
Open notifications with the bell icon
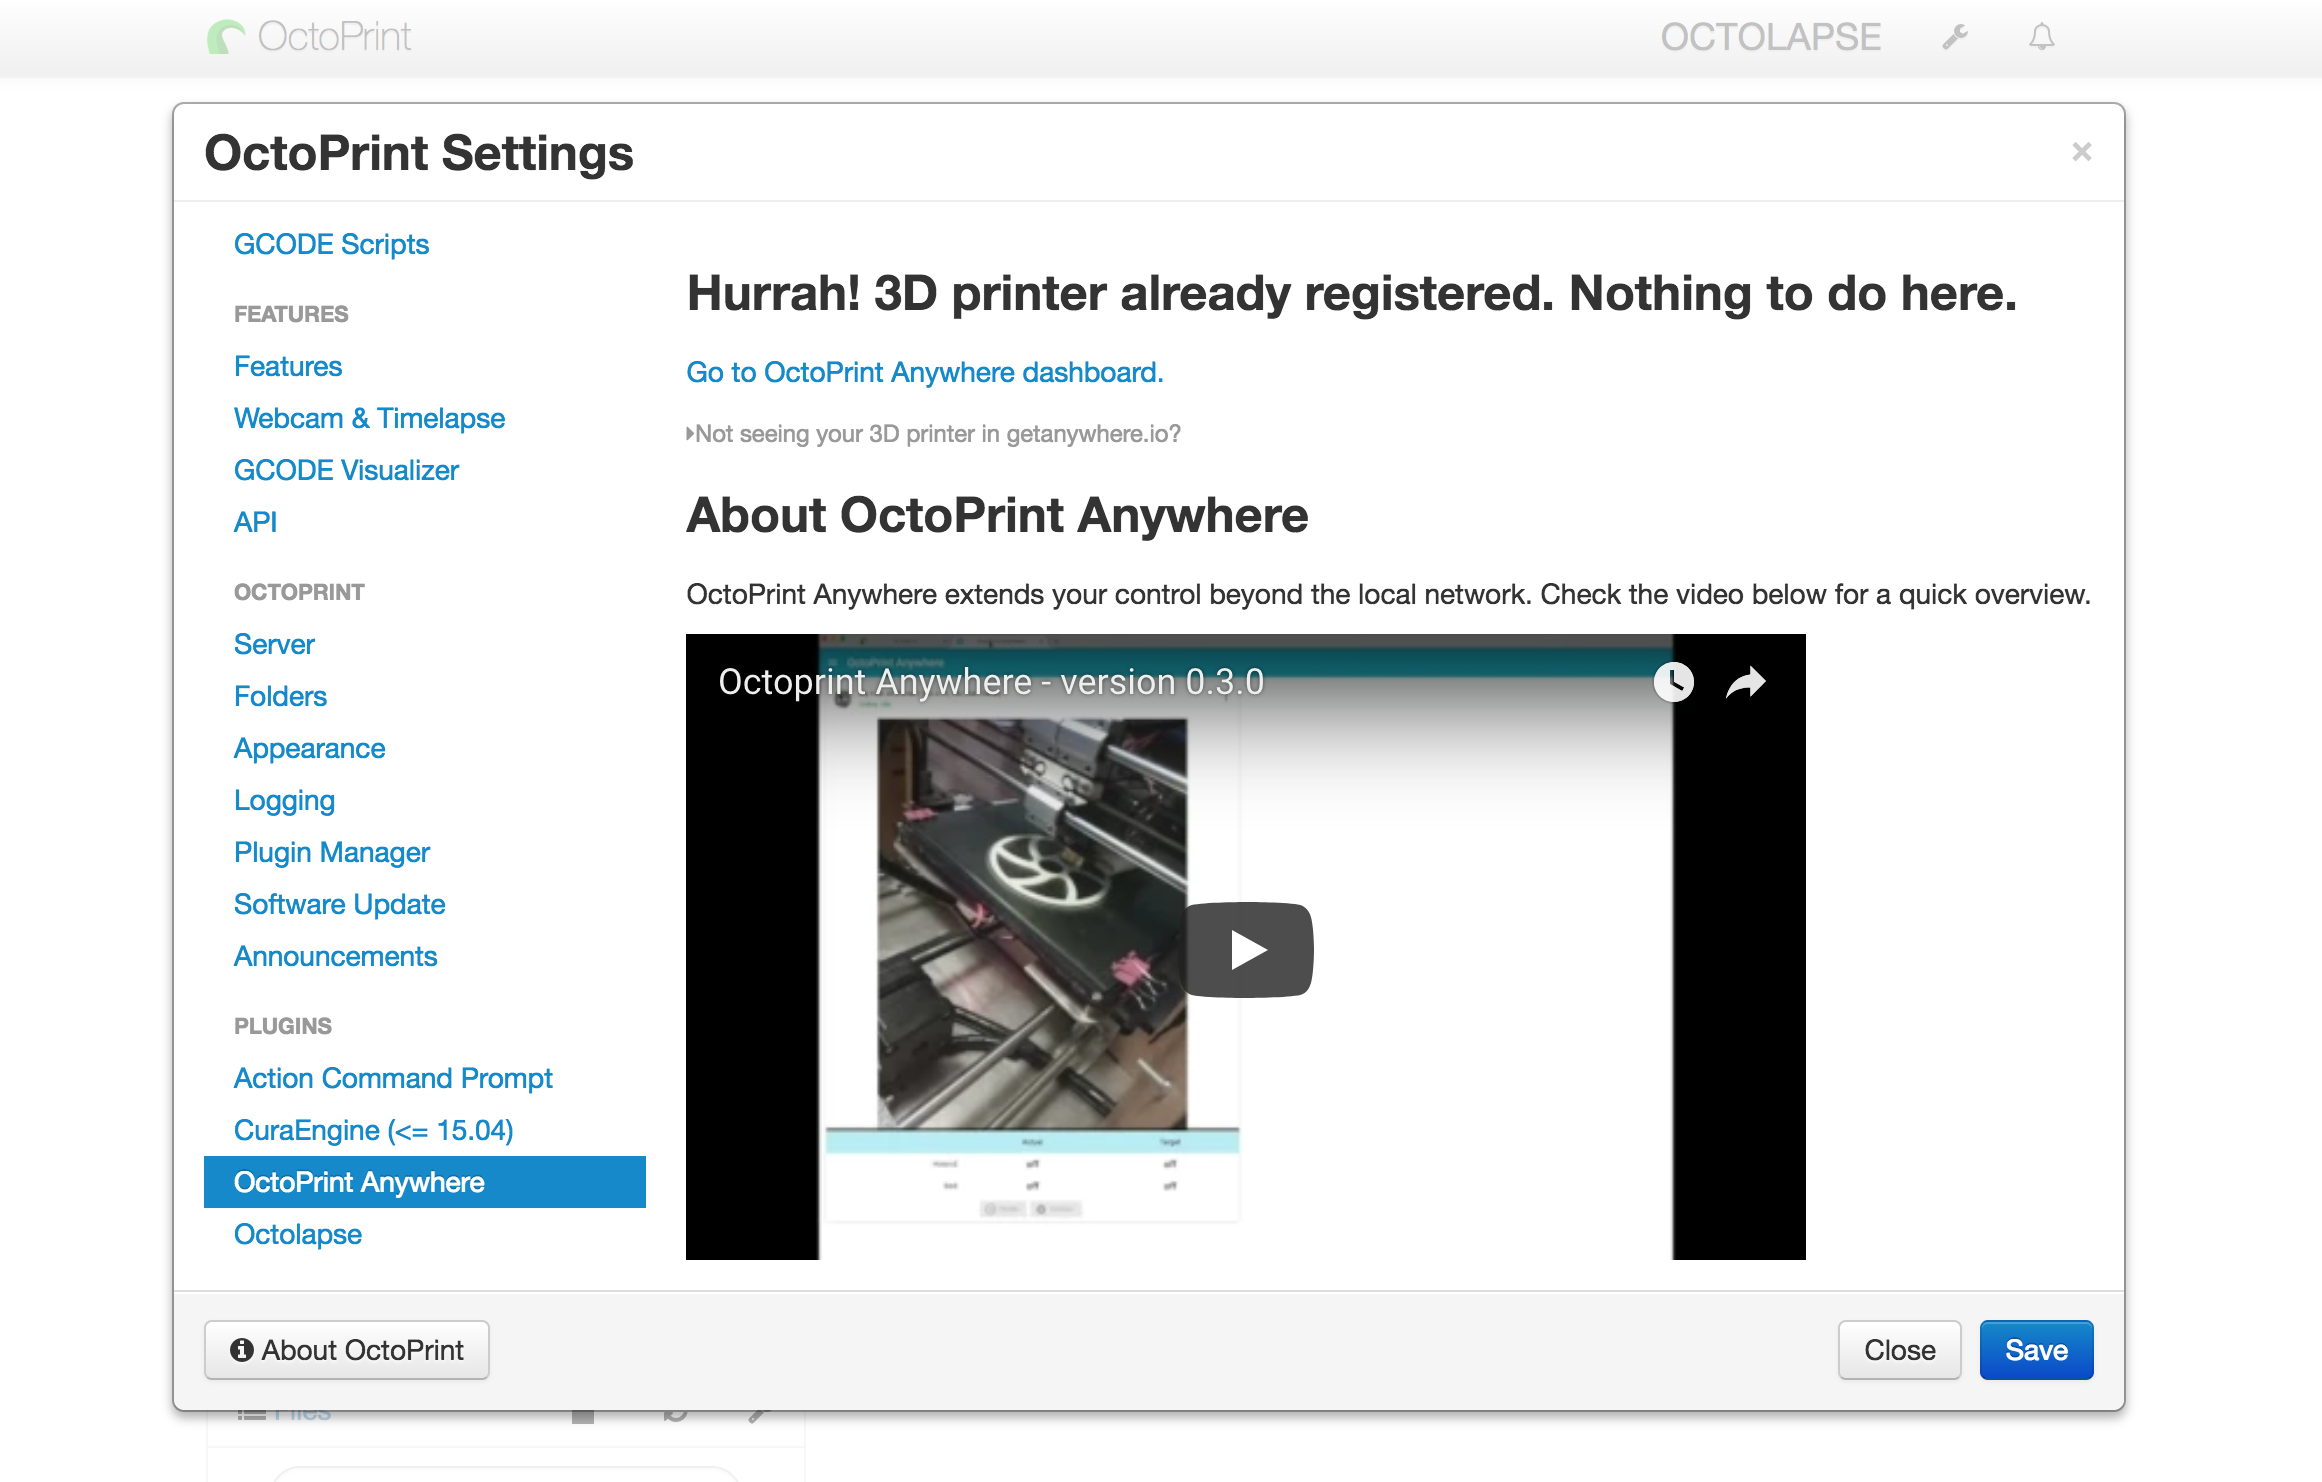pyautogui.click(x=2043, y=36)
